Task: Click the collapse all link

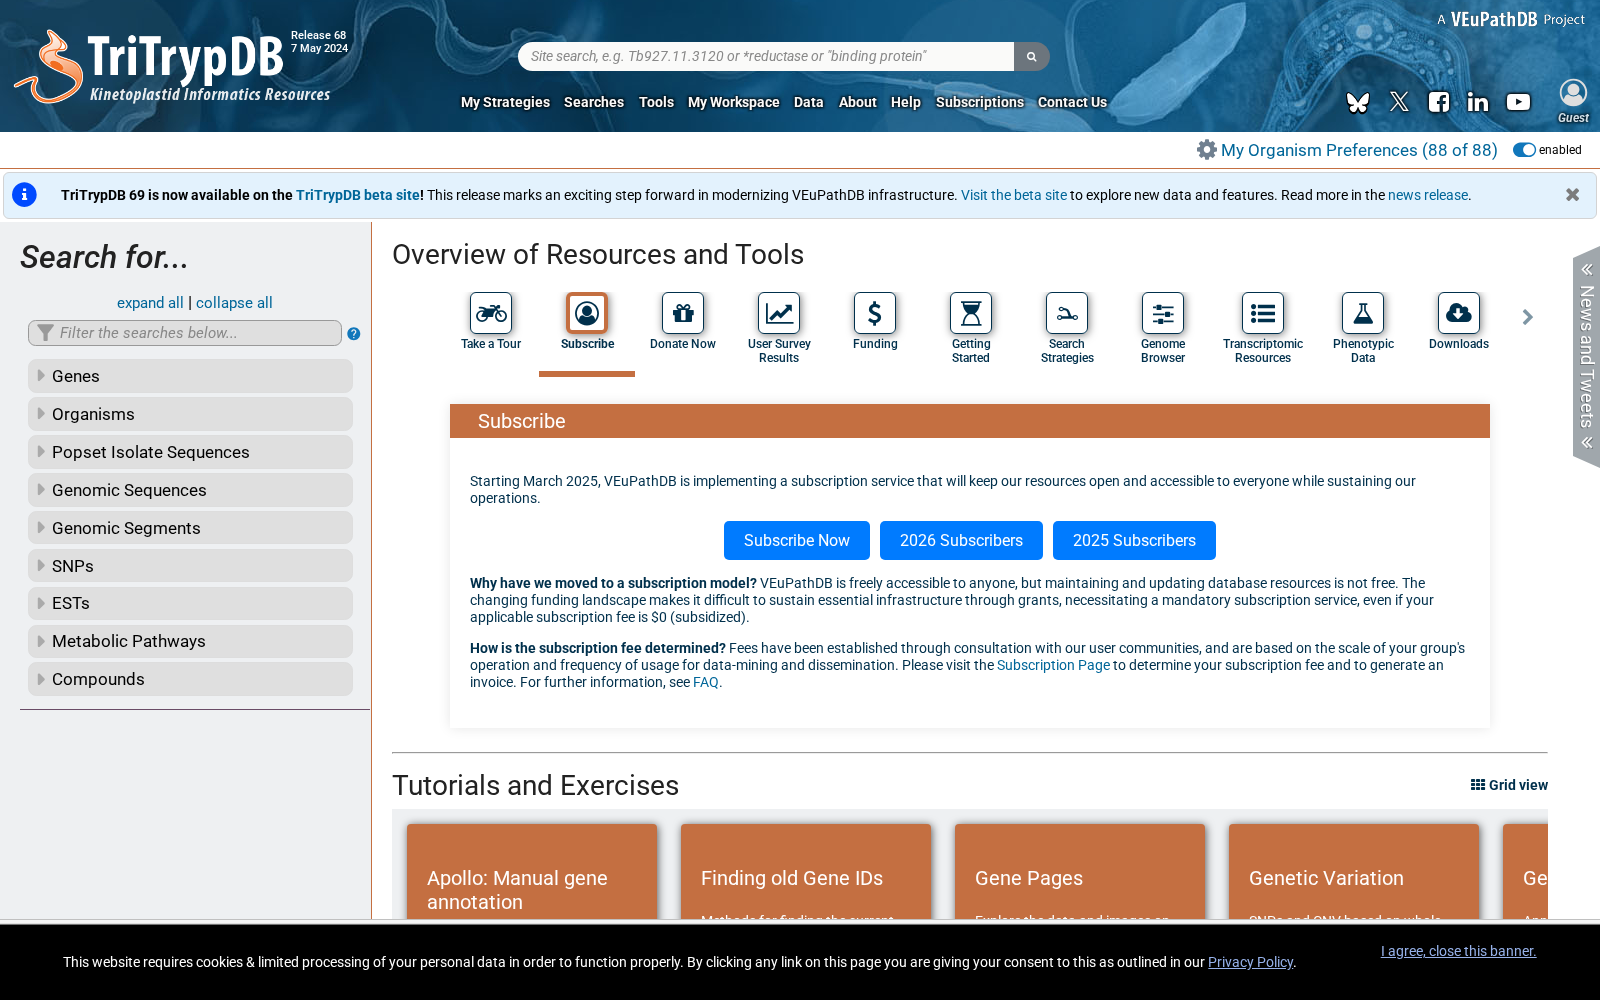Action: tap(234, 303)
